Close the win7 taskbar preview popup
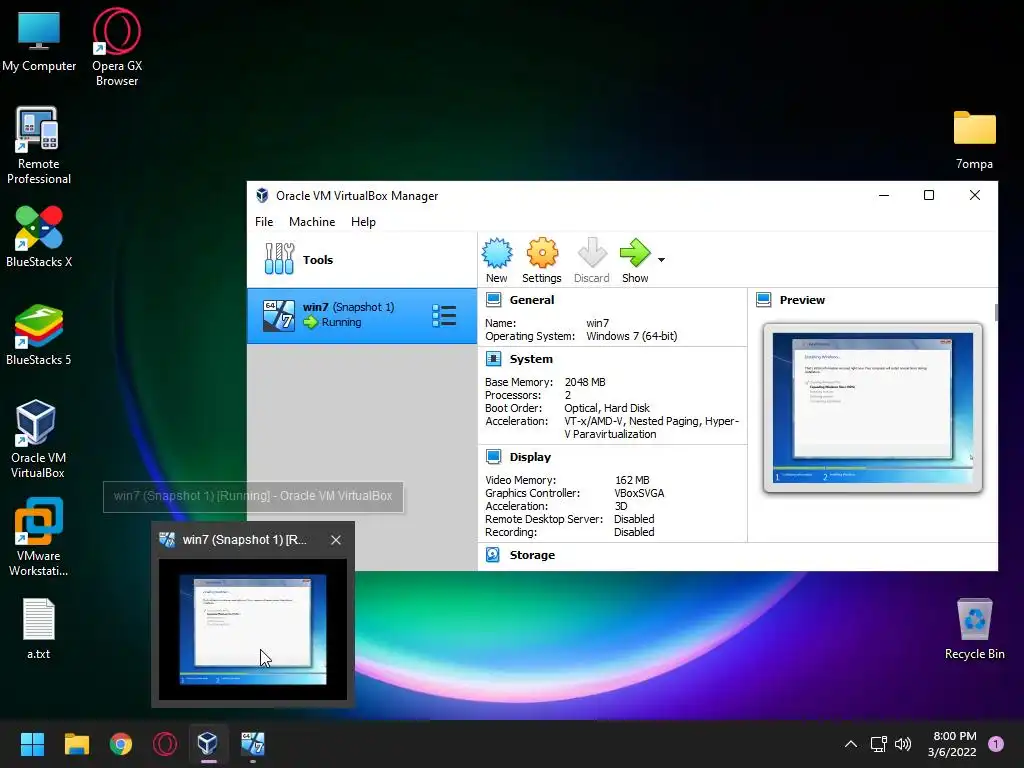Screen dimensions: 1024x768 [336, 540]
